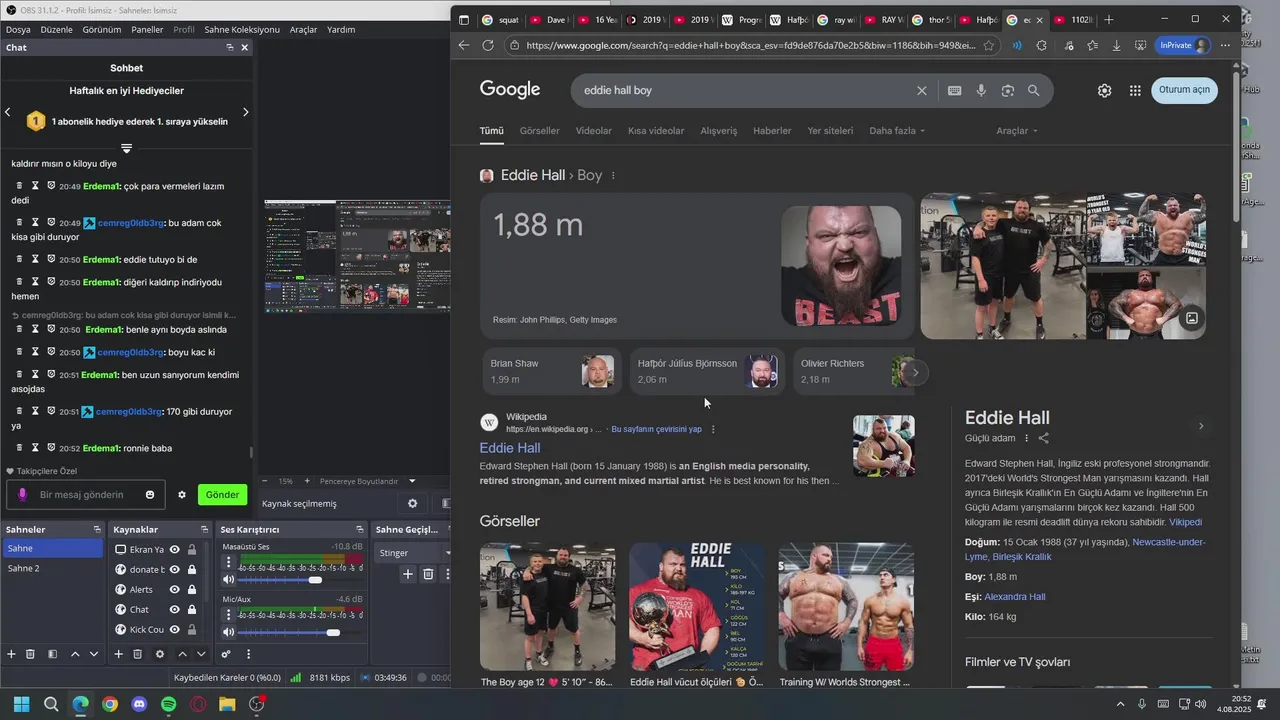Expand Eddie Hall knowledge panel arrow
The width and height of the screenshot is (1280, 720).
pos(1201,426)
